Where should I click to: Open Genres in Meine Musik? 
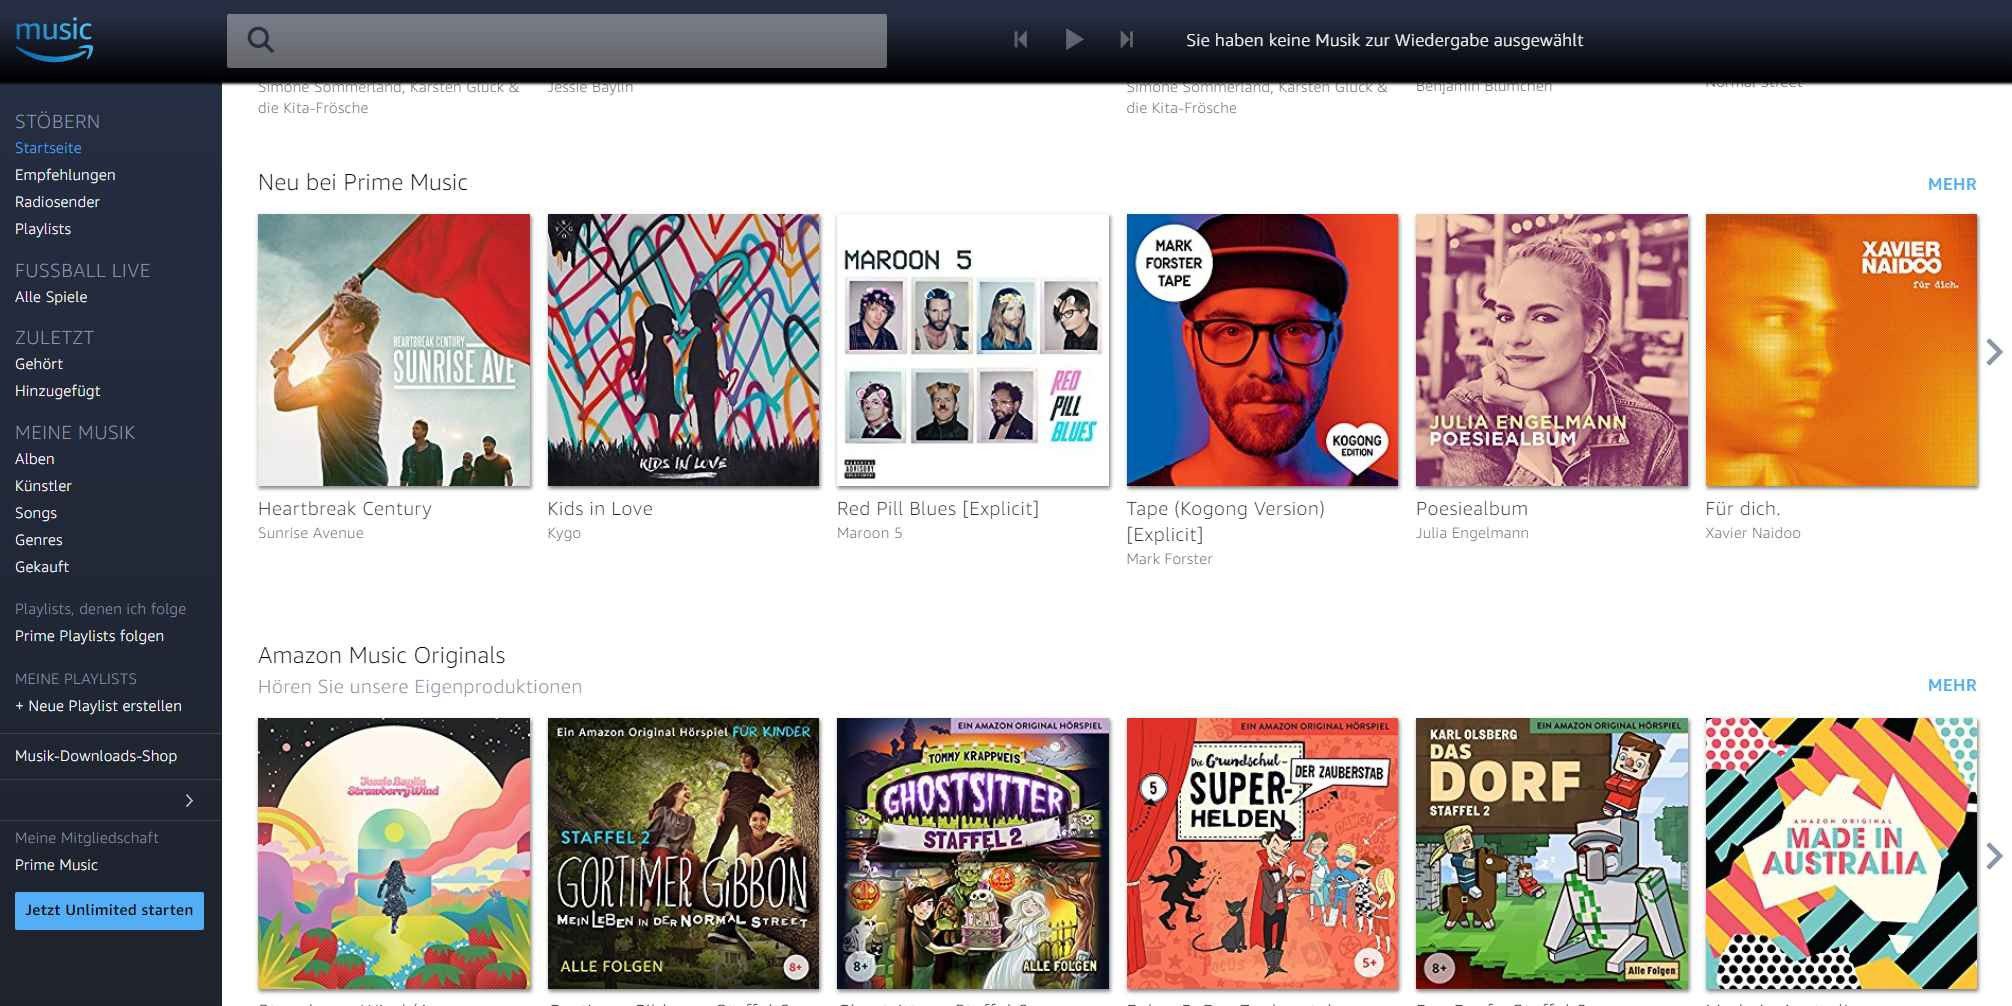point(39,540)
